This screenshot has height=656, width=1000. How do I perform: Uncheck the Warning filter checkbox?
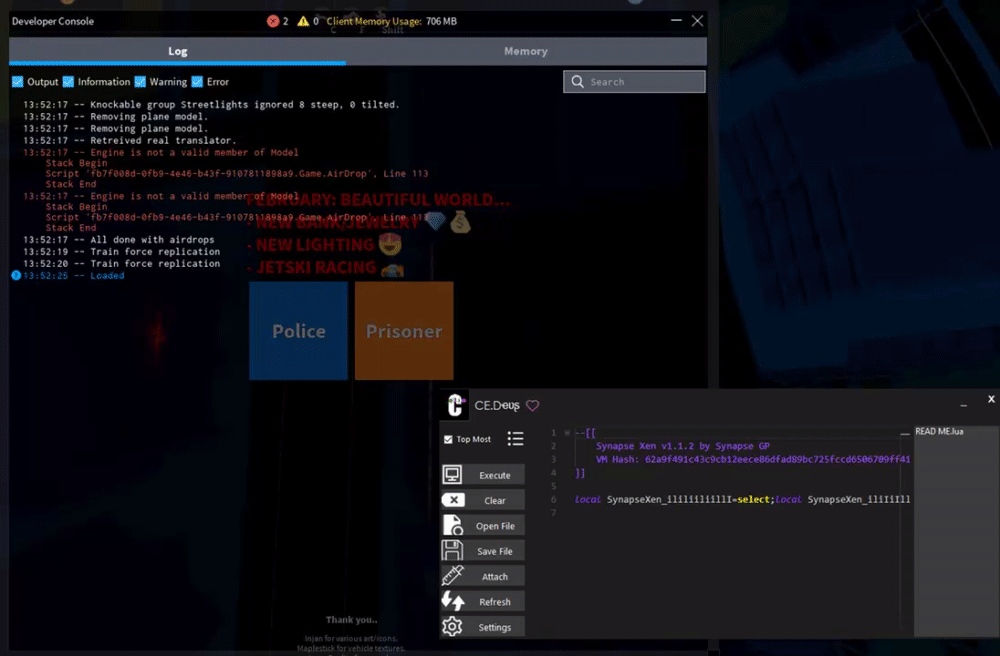tap(140, 82)
